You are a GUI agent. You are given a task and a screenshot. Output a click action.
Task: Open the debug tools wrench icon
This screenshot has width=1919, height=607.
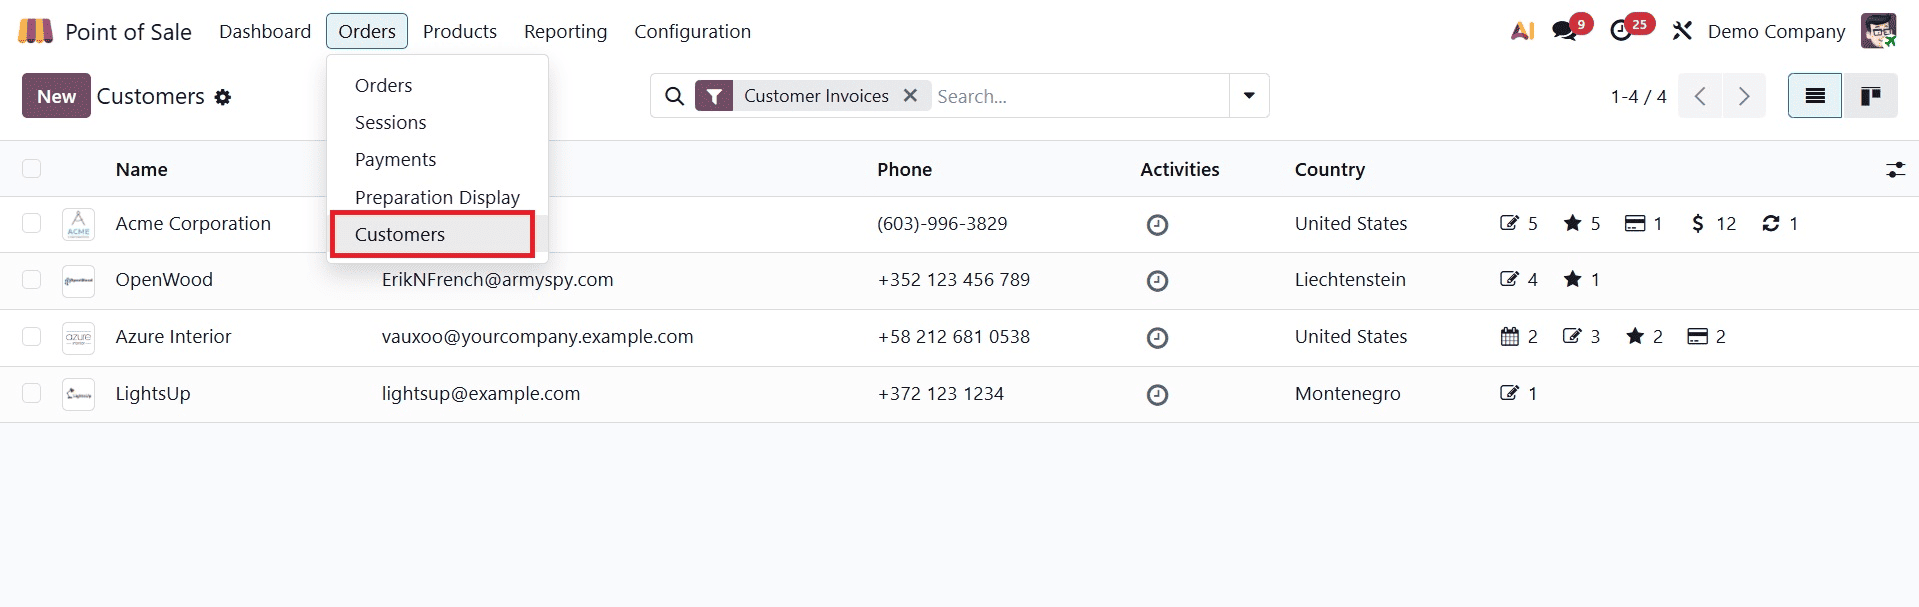[x=1682, y=31]
